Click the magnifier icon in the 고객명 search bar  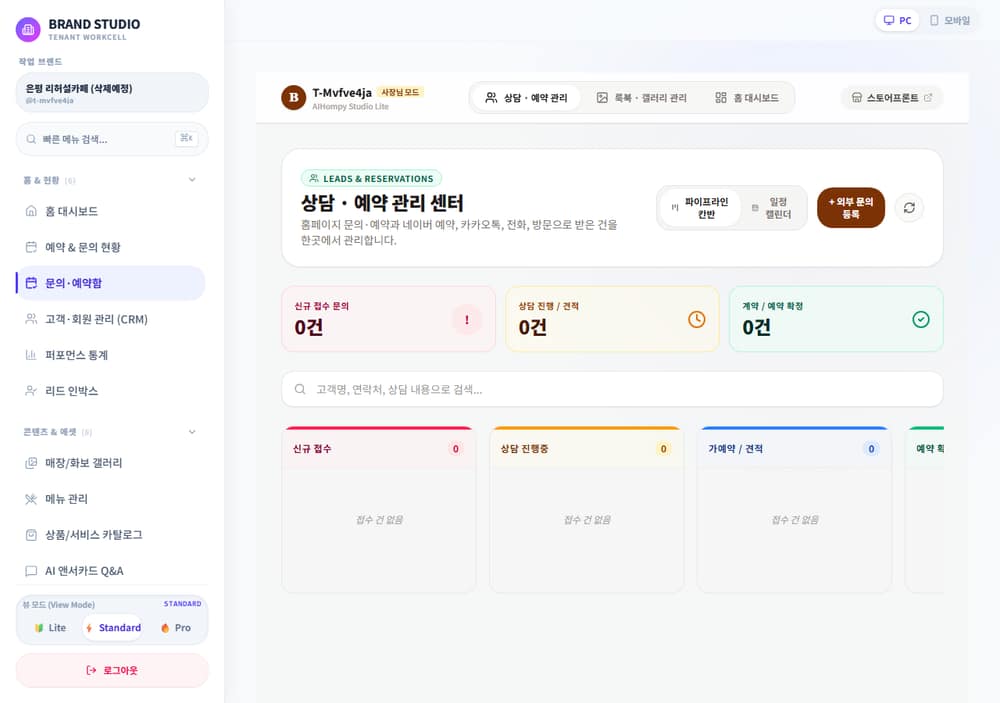click(x=300, y=389)
